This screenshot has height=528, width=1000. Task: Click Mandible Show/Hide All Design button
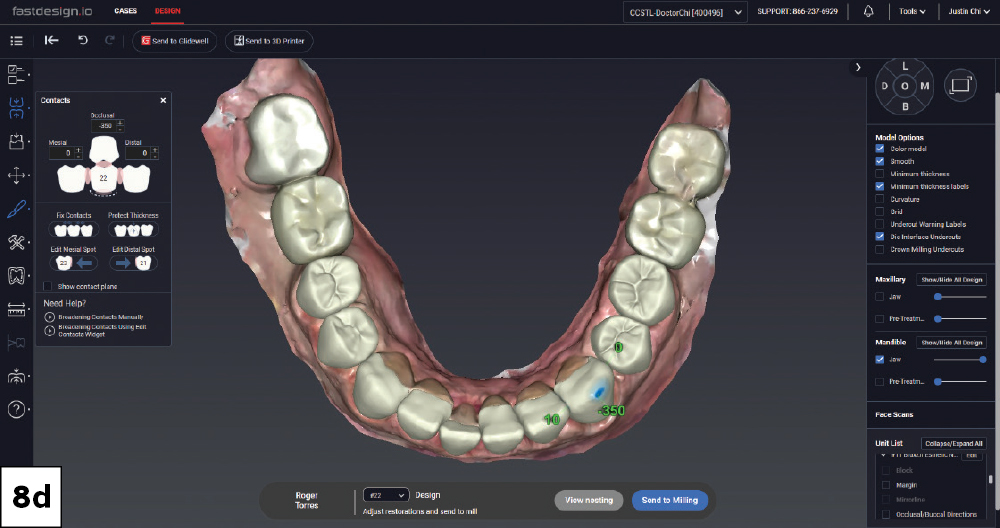[952, 342]
